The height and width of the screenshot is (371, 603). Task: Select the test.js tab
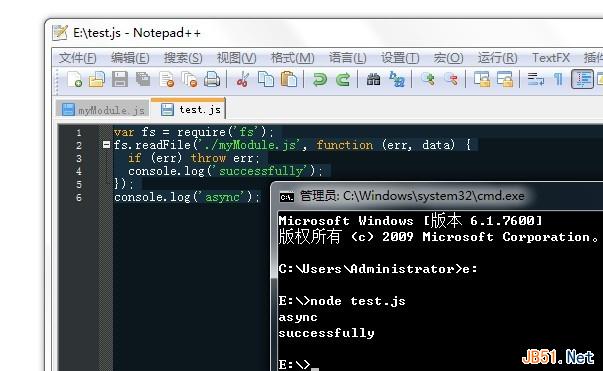click(188, 109)
